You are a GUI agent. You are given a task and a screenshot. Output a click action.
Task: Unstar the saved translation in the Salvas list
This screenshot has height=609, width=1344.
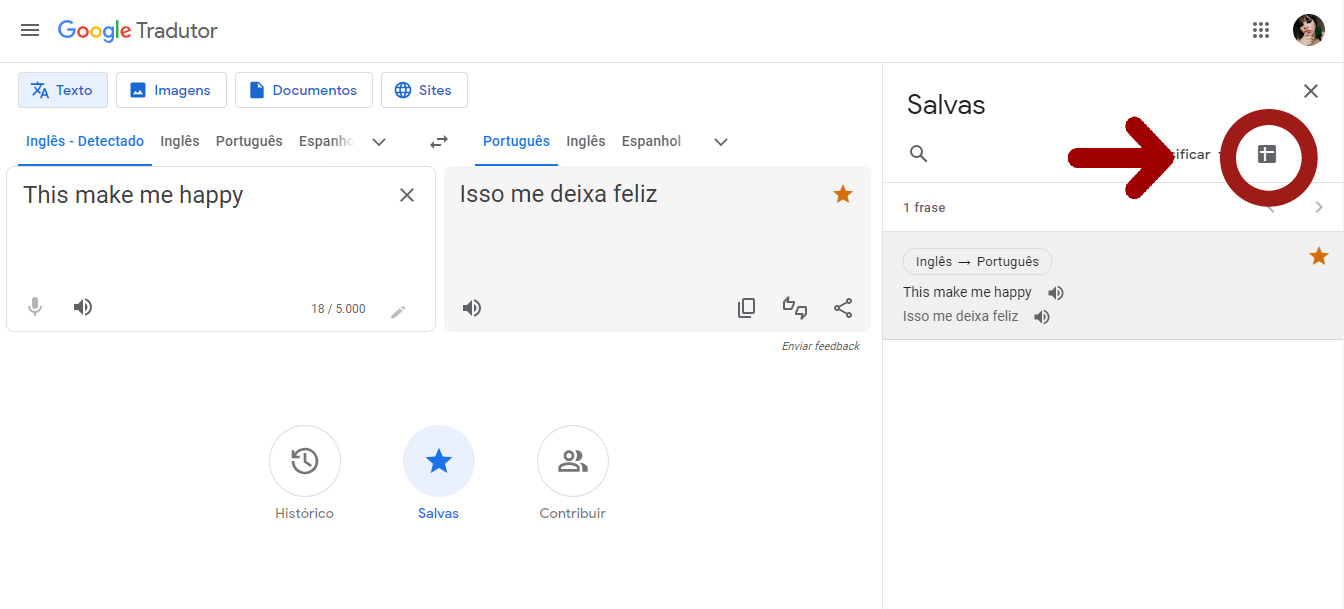click(1318, 256)
